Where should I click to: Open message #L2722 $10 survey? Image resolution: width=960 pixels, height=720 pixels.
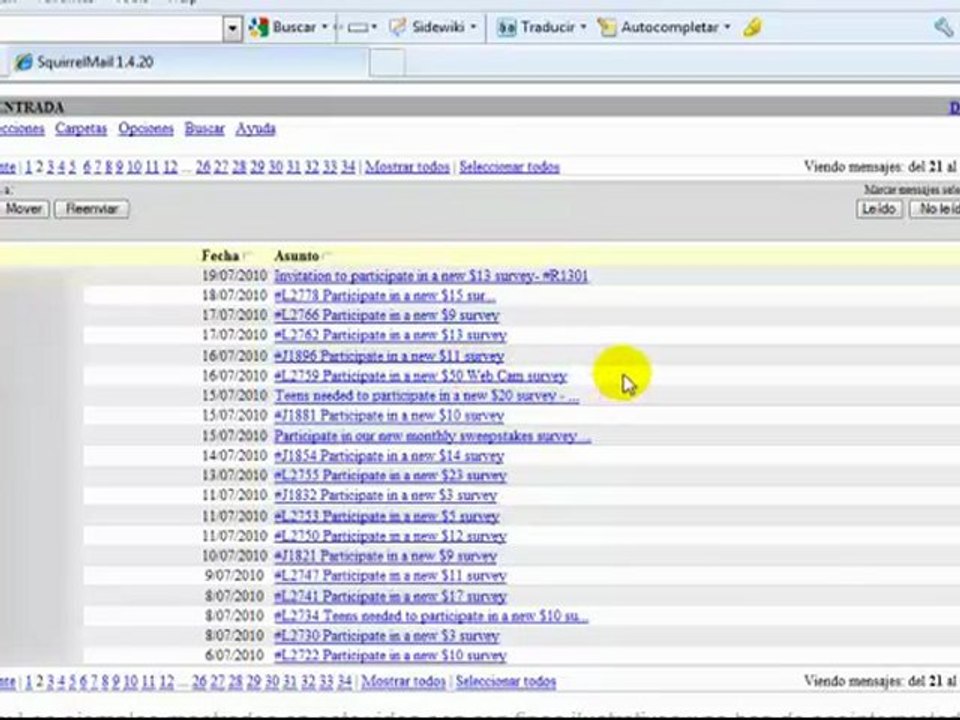tap(390, 656)
